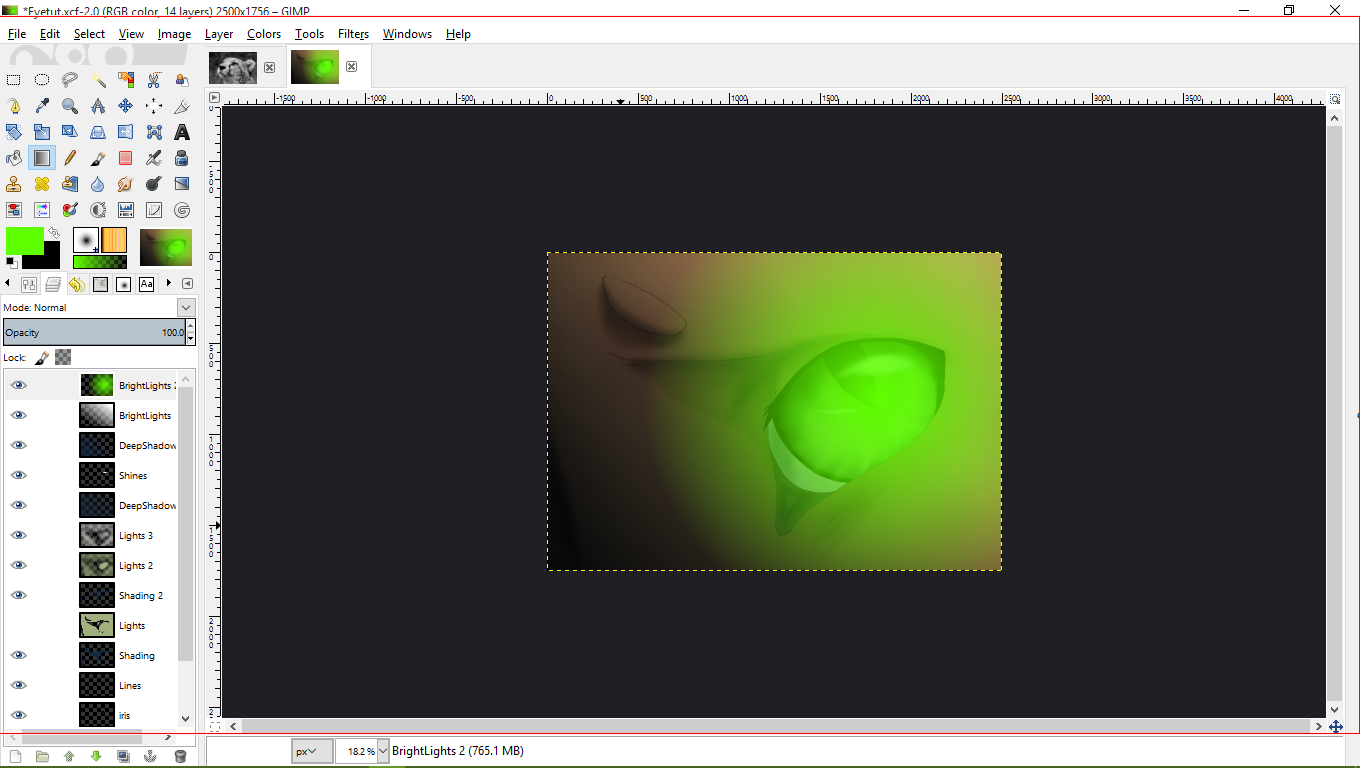Screen dimensions: 1360x768
Task: Raise the selected layer one step
Action: [69, 756]
